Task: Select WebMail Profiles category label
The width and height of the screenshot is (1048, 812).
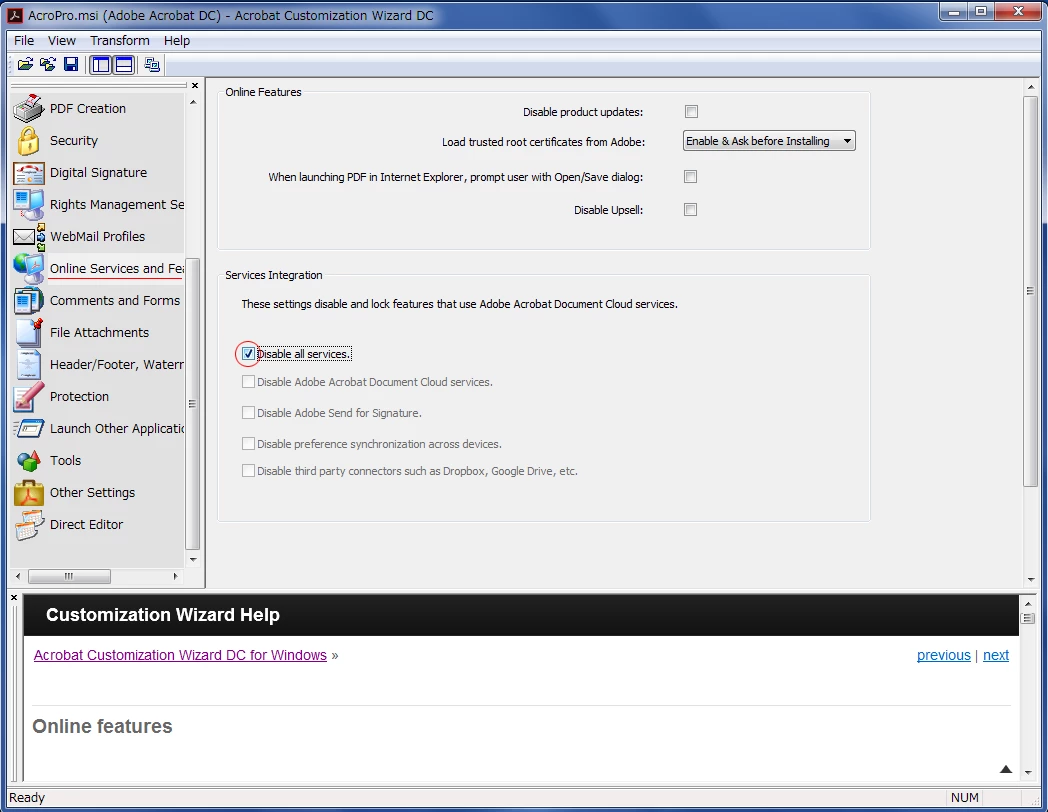Action: click(x=98, y=237)
